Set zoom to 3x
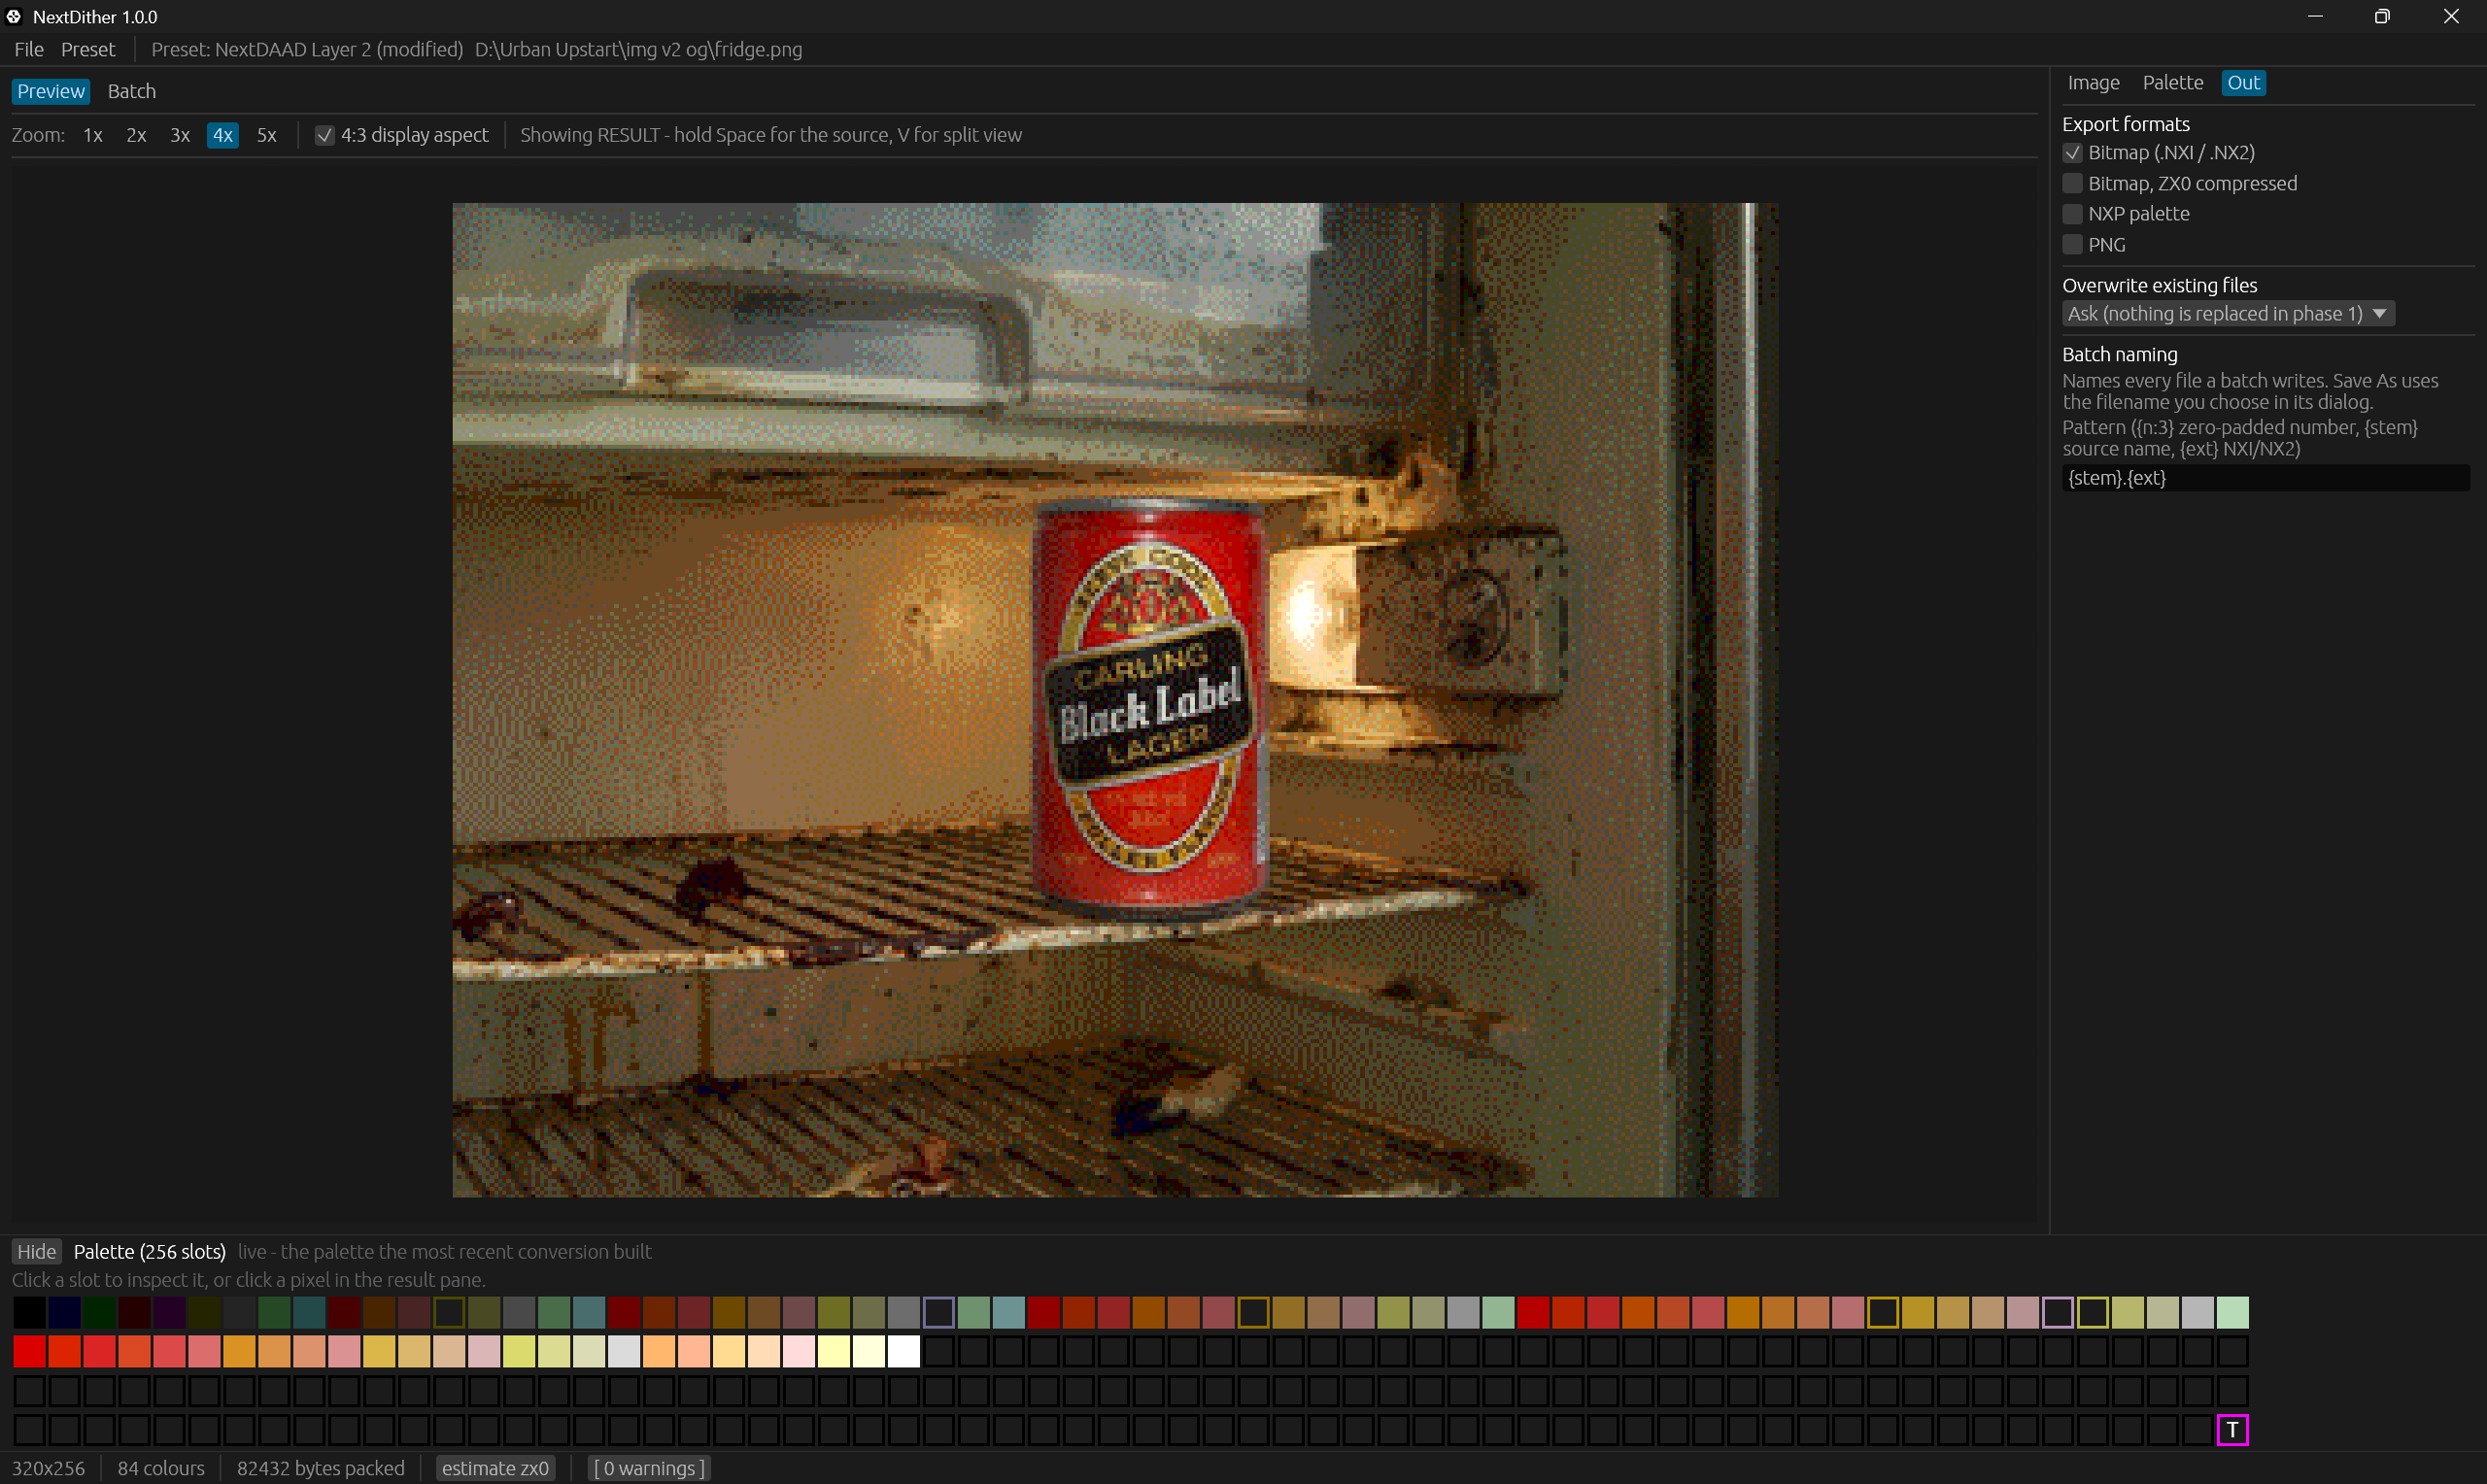The width and height of the screenshot is (2487, 1484). [x=180, y=135]
